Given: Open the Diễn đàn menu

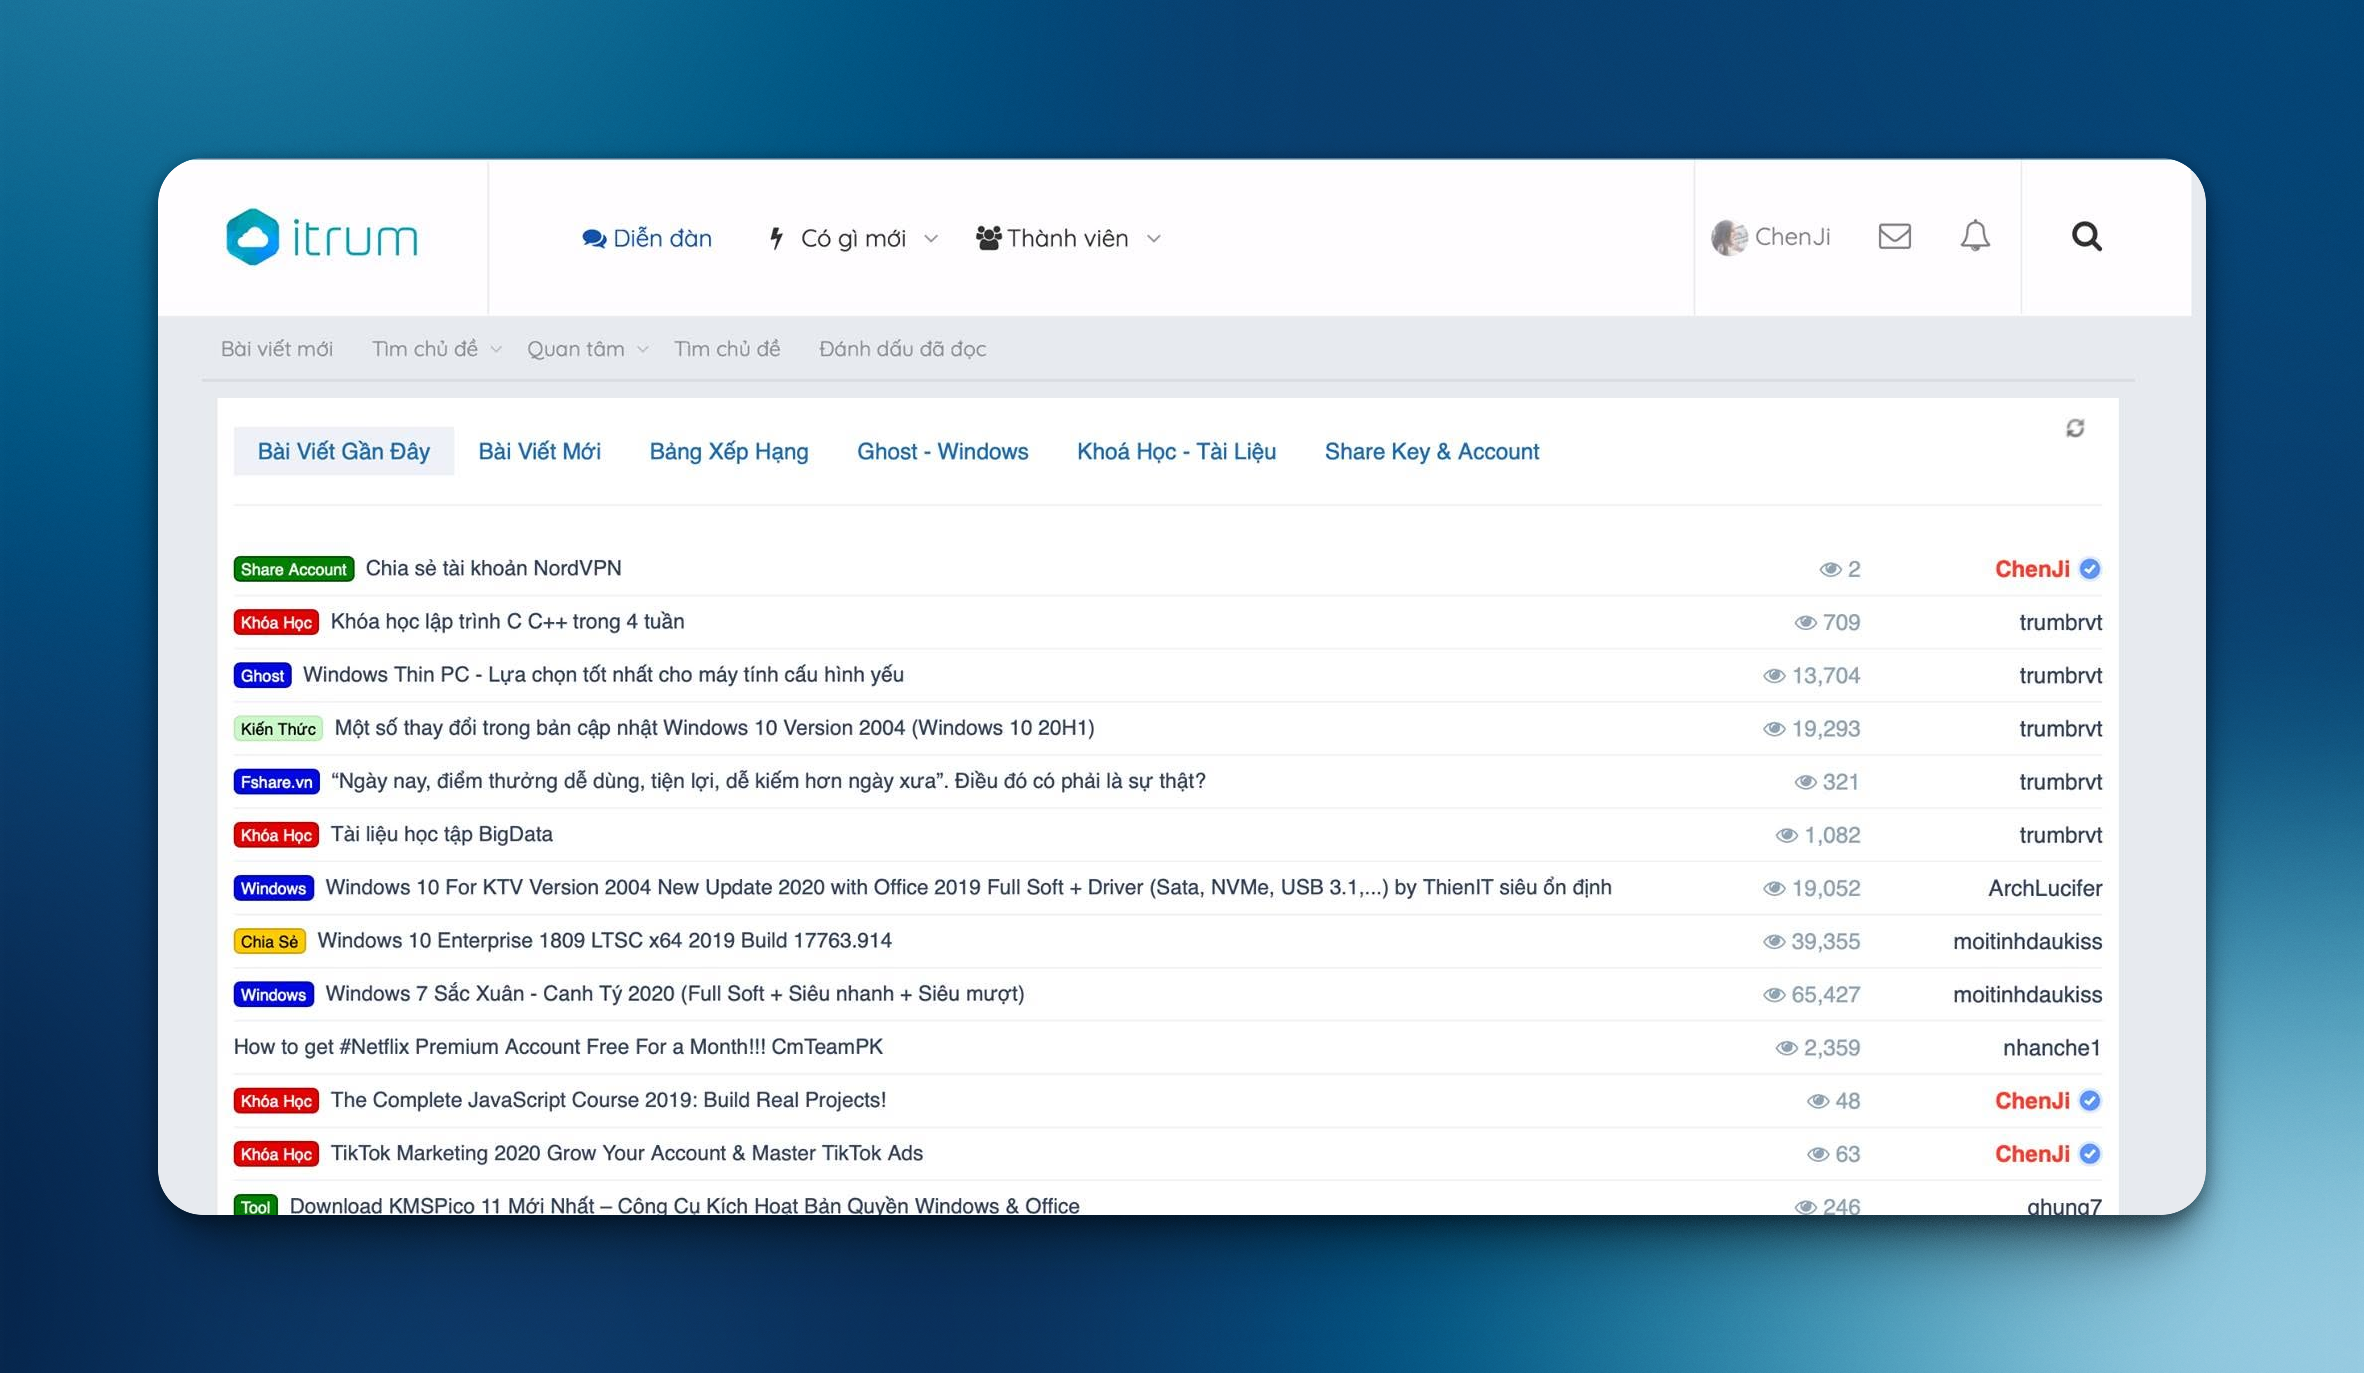Looking at the screenshot, I should (x=647, y=238).
